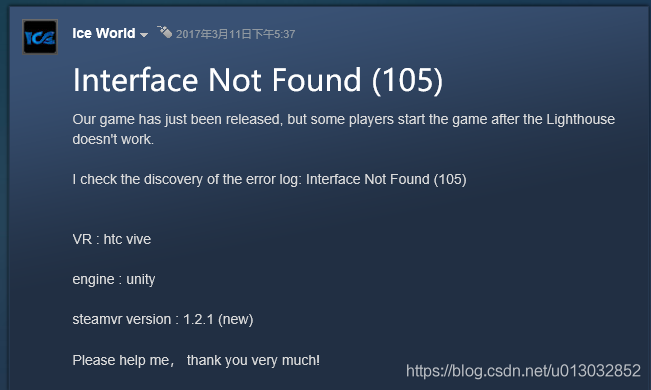
Task: Click the post timestamp 2017年3月11日下午5:37
Action: coord(235,34)
